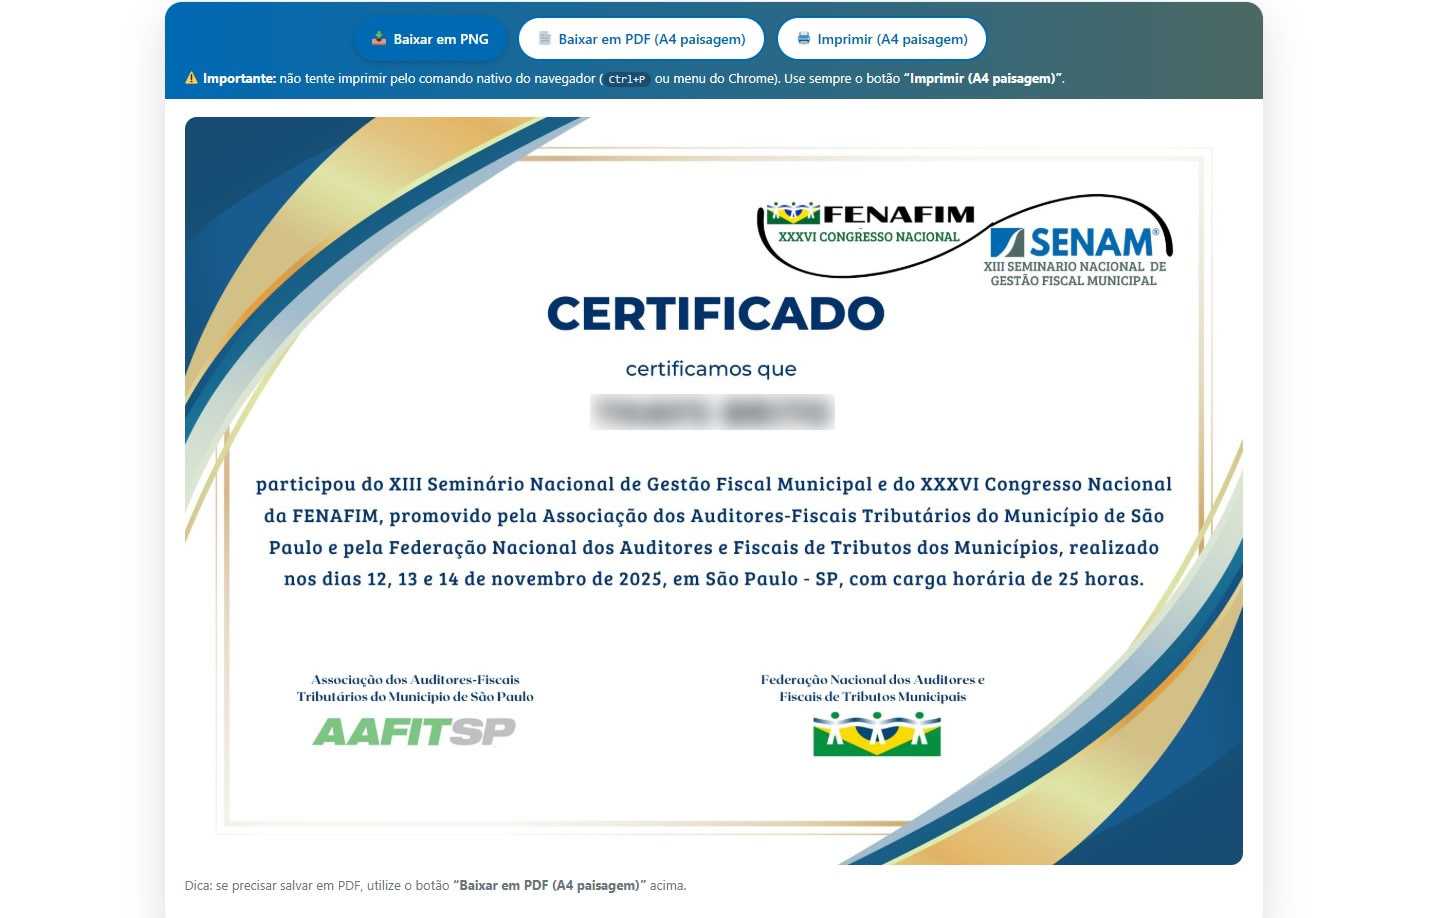This screenshot has height=918, width=1455.
Task: Click the Baixar em PDF link in the tip
Action: tap(549, 885)
